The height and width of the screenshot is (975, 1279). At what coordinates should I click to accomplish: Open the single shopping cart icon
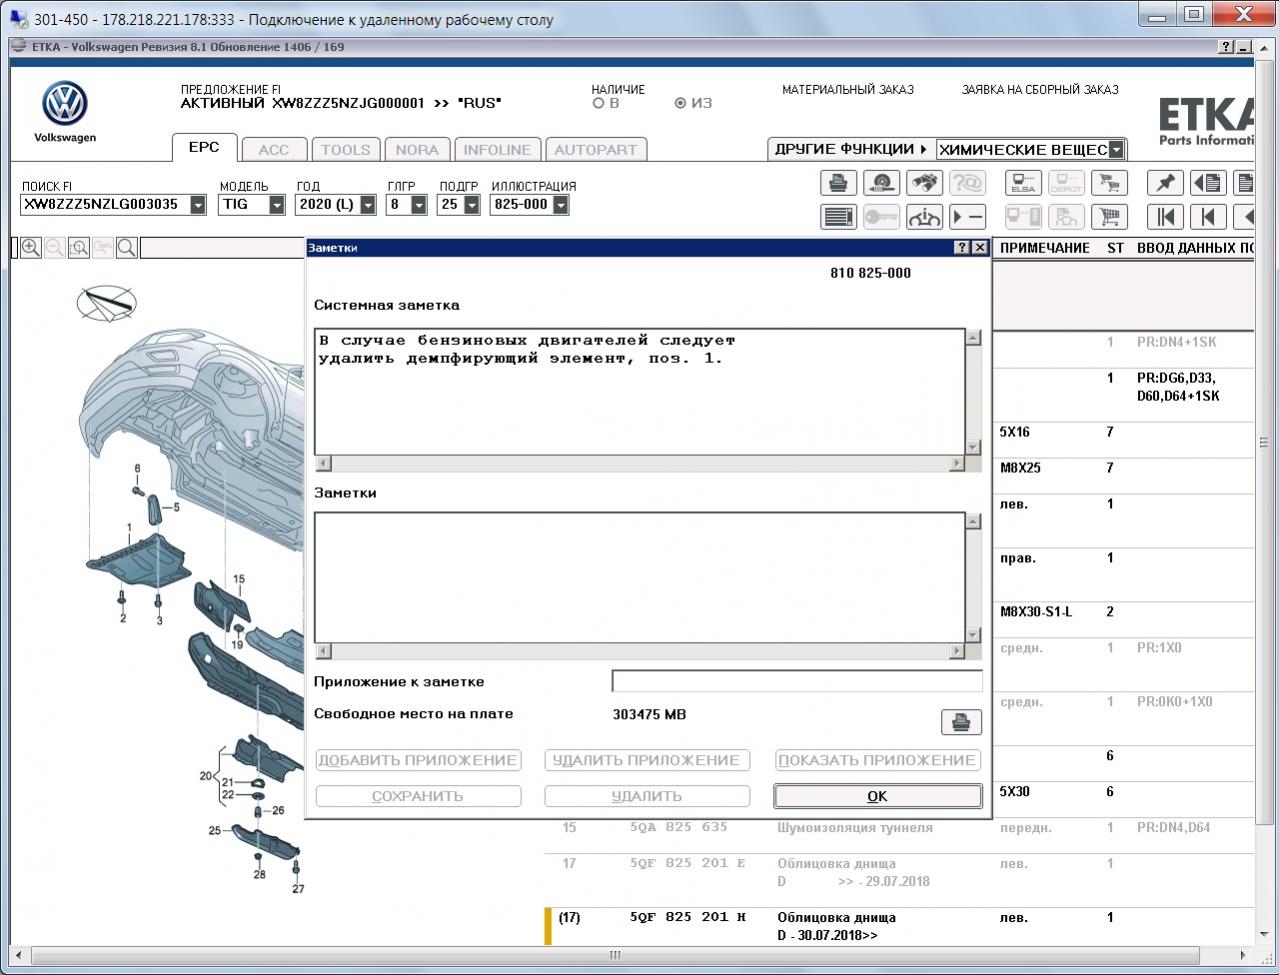click(1109, 217)
